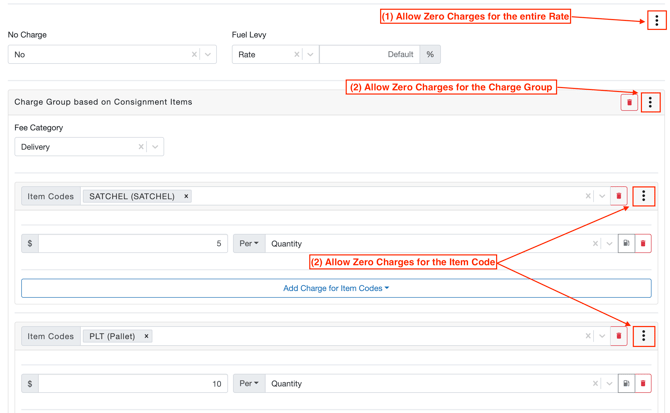670x413 pixels.
Task: Clear all codes in SATCHEL item codes field
Action: [x=588, y=196]
